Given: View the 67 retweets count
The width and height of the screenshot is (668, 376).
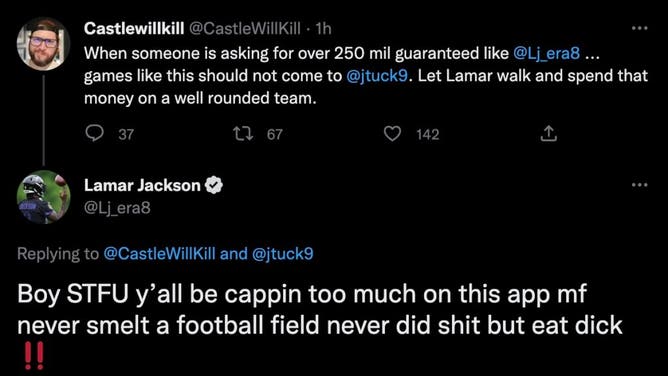Looking at the screenshot, I should (x=275, y=135).
